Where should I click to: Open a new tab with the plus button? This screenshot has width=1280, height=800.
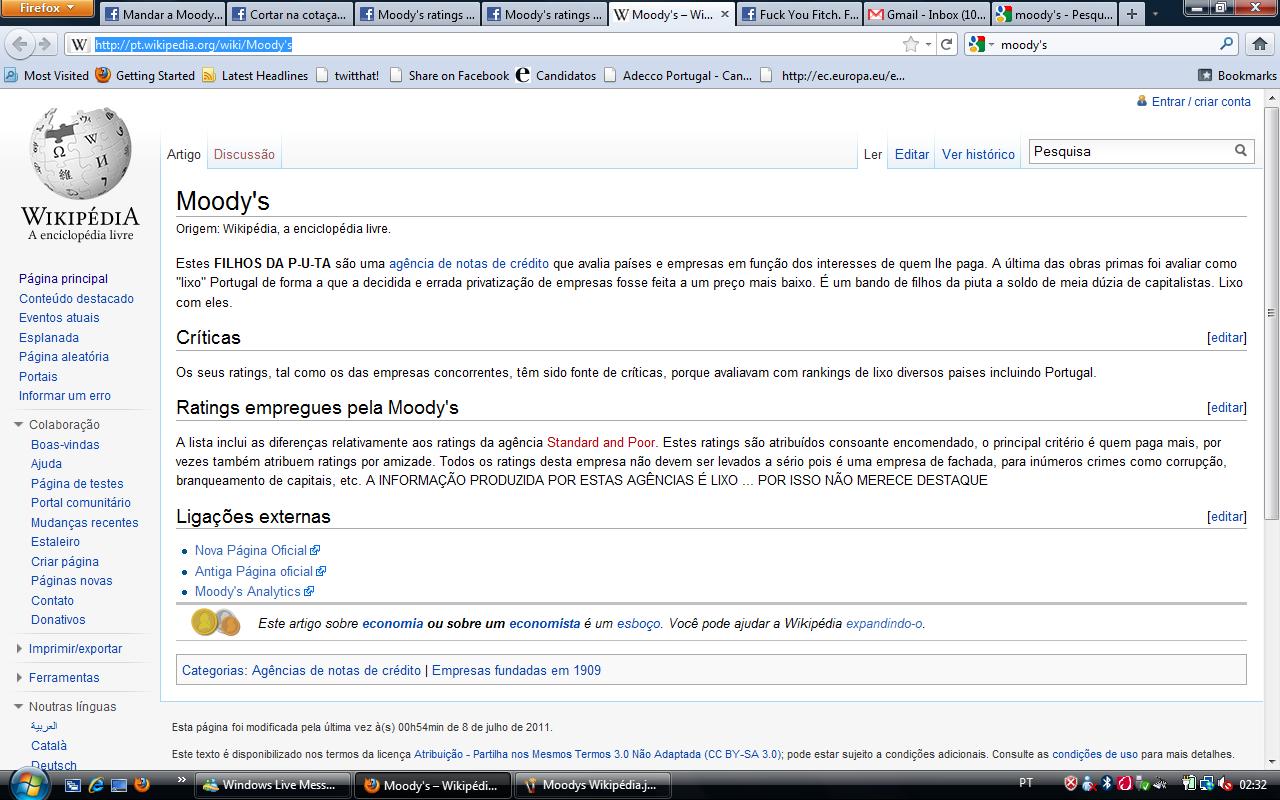click(x=1131, y=14)
